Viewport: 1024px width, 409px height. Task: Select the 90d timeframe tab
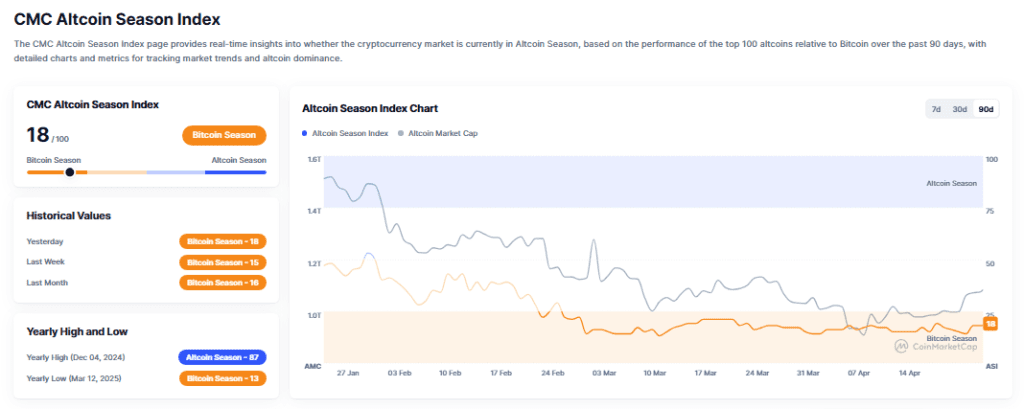pyautogui.click(x=985, y=109)
